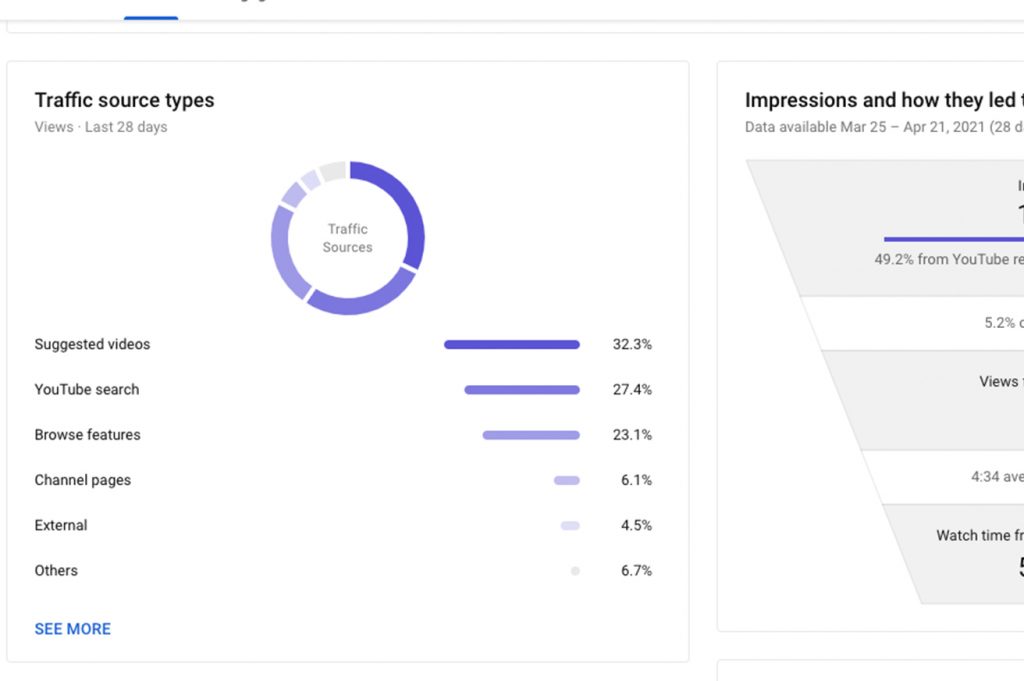Click the Traffic Sources donut center
1024x681 pixels.
347,238
